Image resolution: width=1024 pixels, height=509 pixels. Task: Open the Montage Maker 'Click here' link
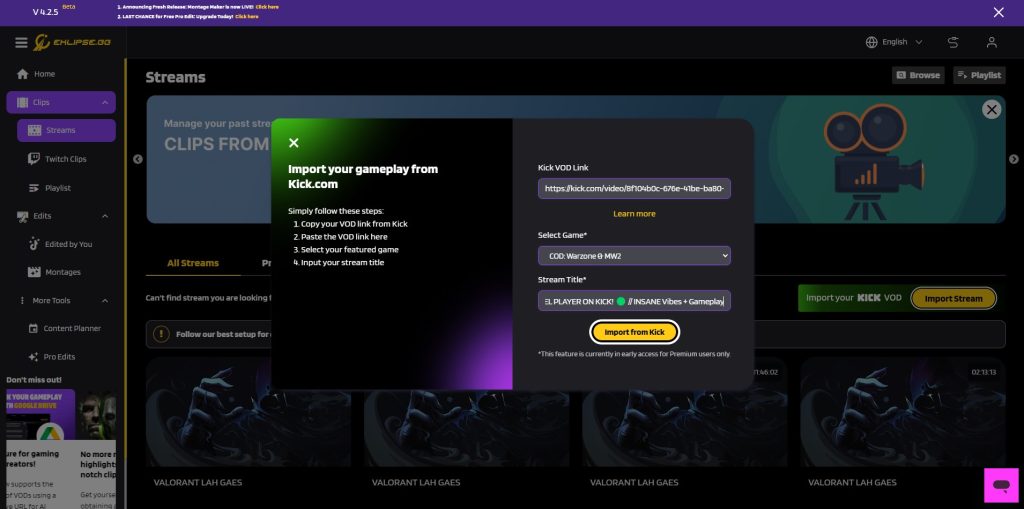coord(267,7)
